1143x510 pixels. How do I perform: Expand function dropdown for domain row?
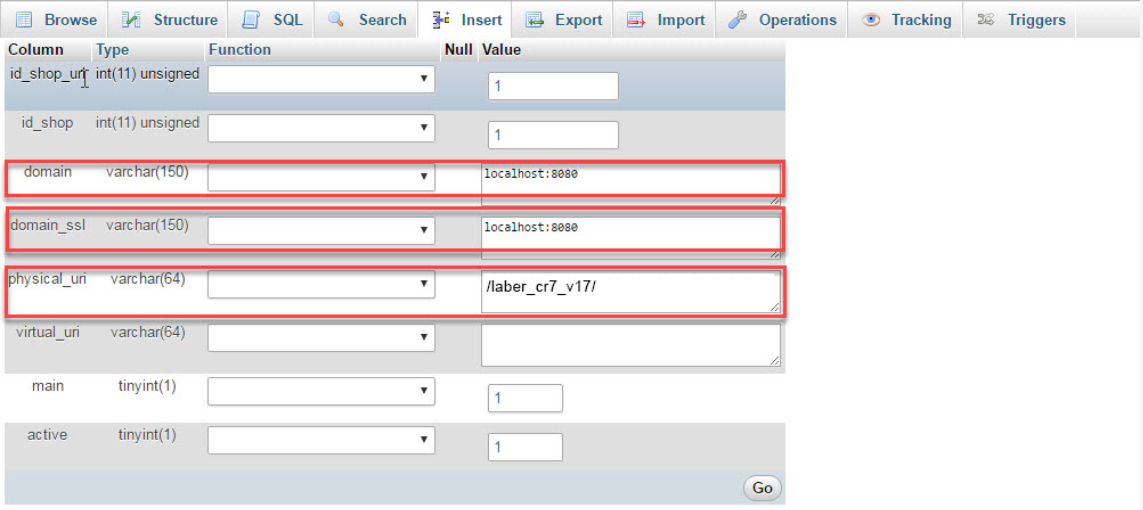pyautogui.click(x=321, y=177)
